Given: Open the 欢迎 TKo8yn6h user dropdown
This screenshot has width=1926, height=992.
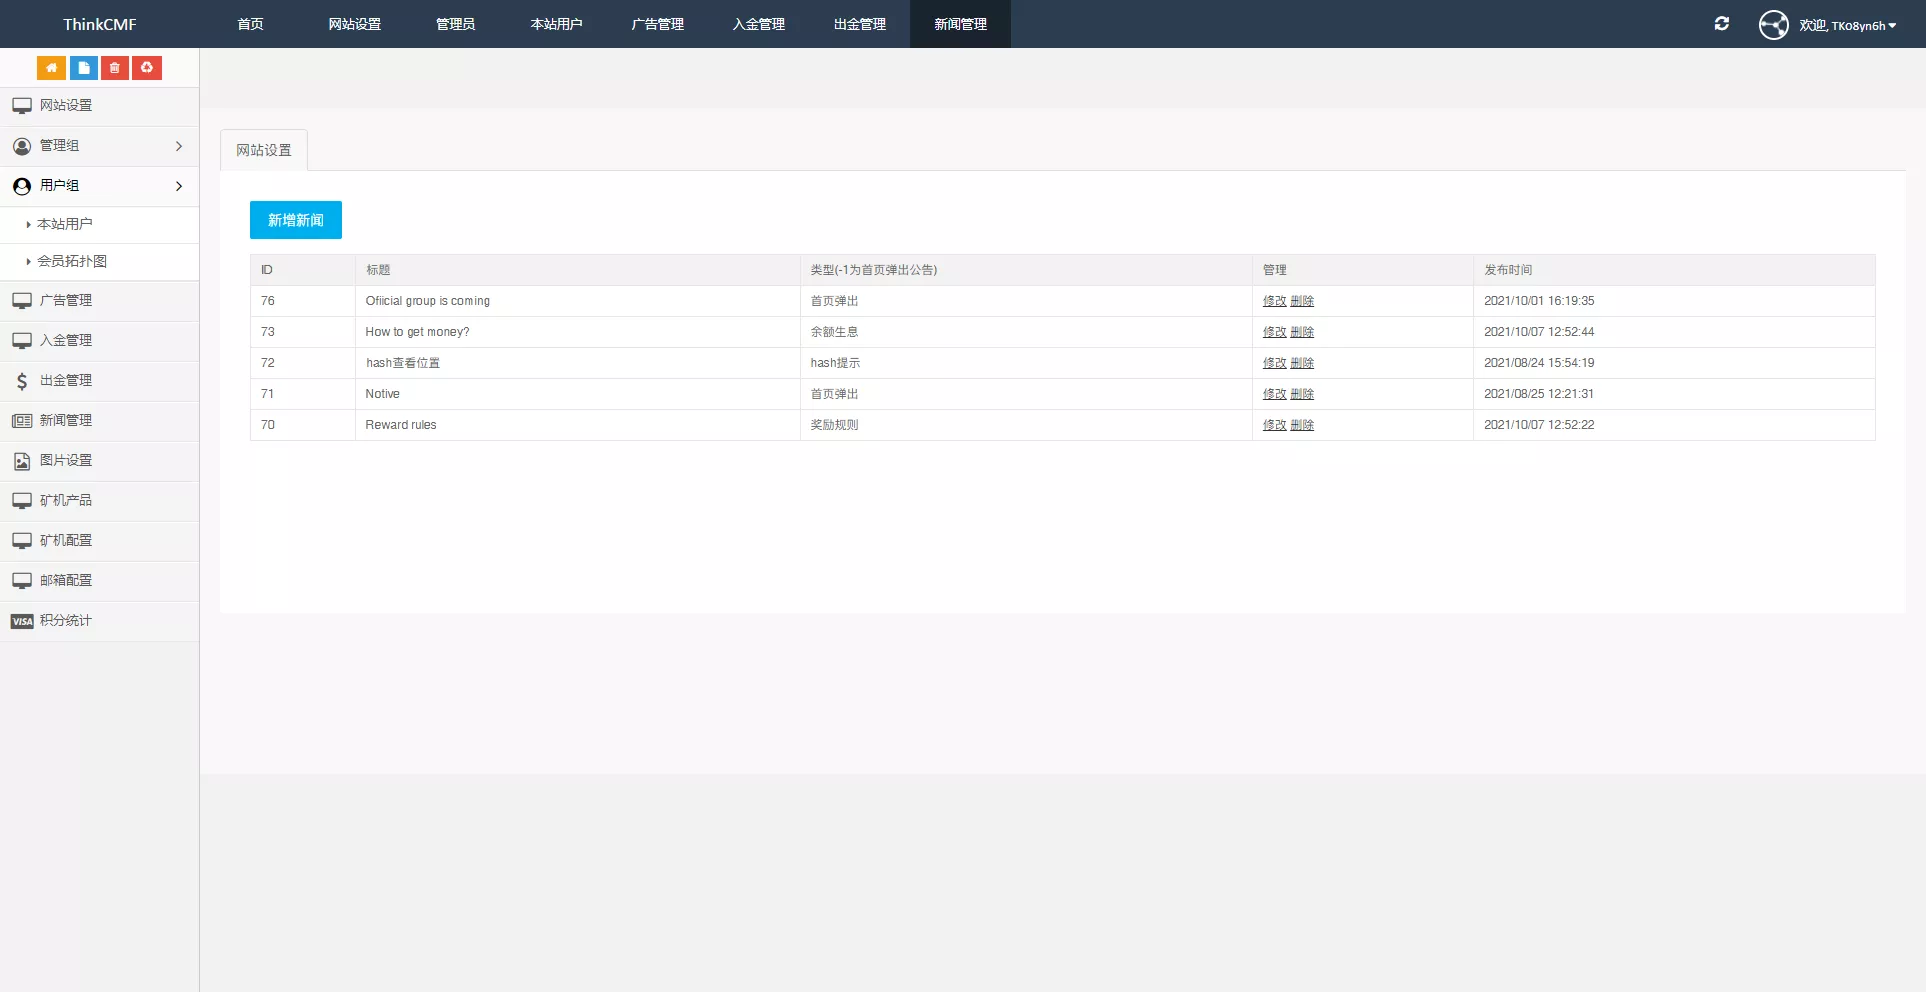Looking at the screenshot, I should click(x=1848, y=25).
